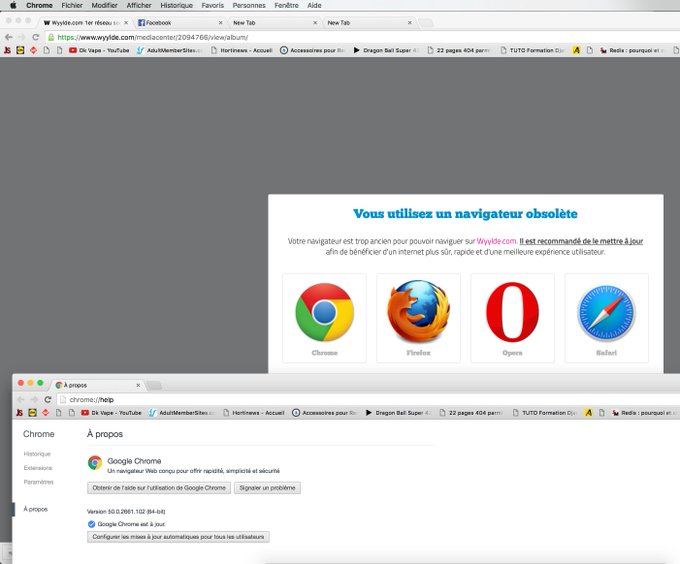The image size is (680, 564).
Task: Choose the Chrome browser download icon
Action: point(324,318)
